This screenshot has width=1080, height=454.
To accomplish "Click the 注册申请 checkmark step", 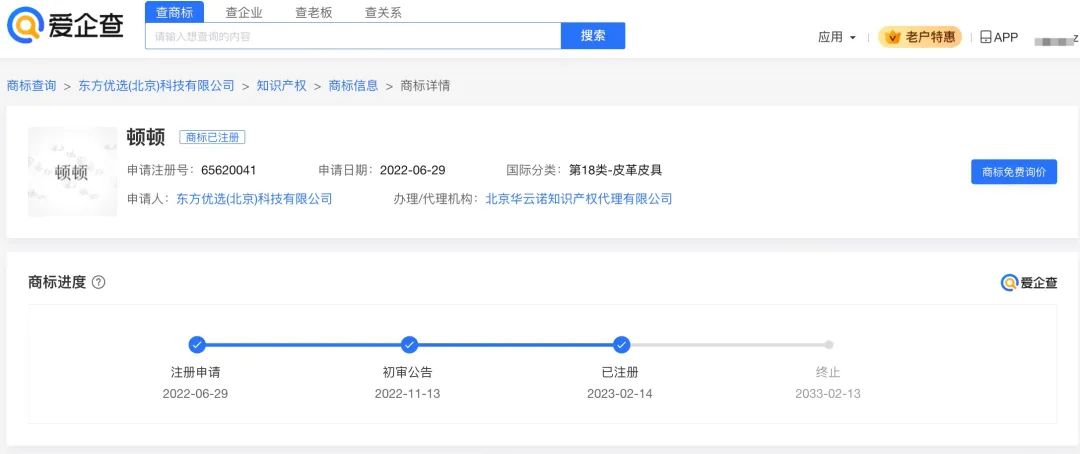I will 197,345.
